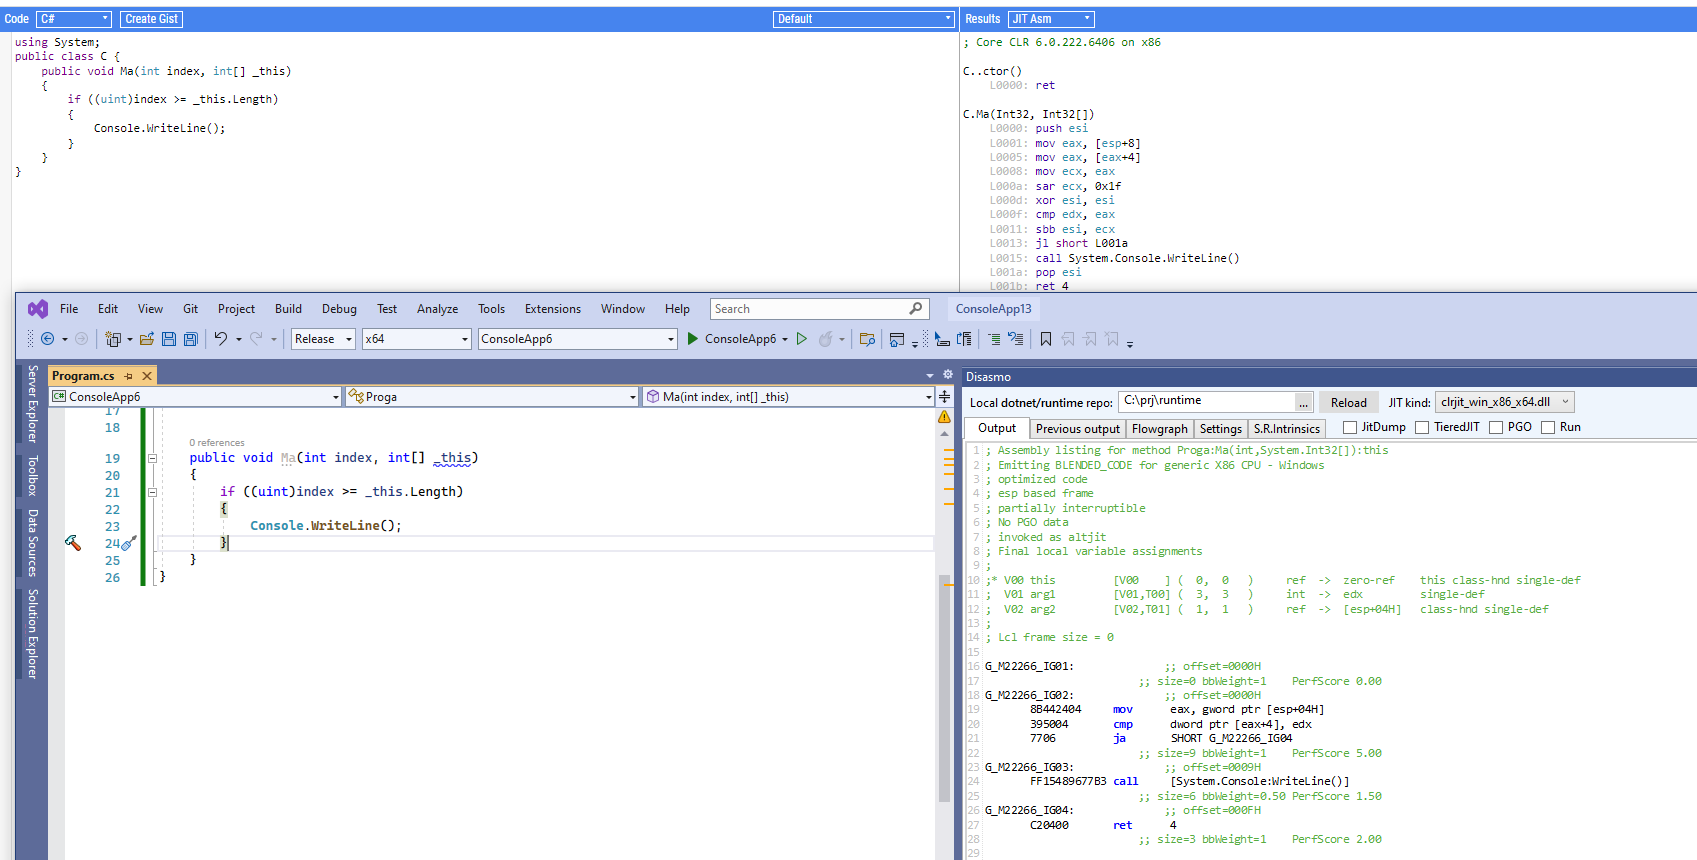Viewport: 1697px width, 860px height.
Task: Switch to the Flowgraph tab
Action: click(1160, 429)
